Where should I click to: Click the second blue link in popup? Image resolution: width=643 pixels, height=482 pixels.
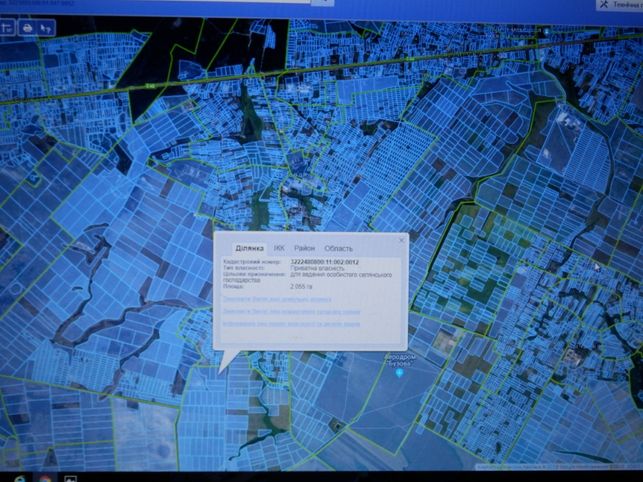click(x=291, y=311)
